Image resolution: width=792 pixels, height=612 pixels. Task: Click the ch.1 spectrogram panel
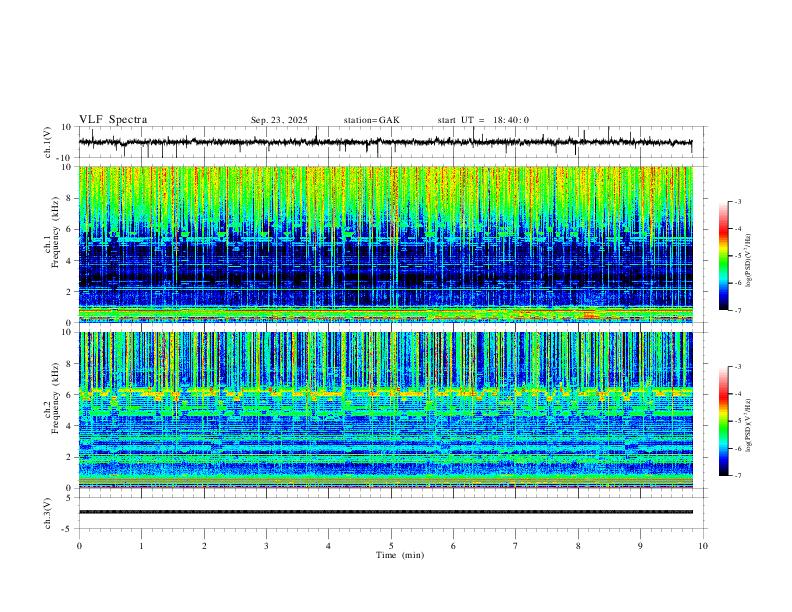(x=385, y=244)
